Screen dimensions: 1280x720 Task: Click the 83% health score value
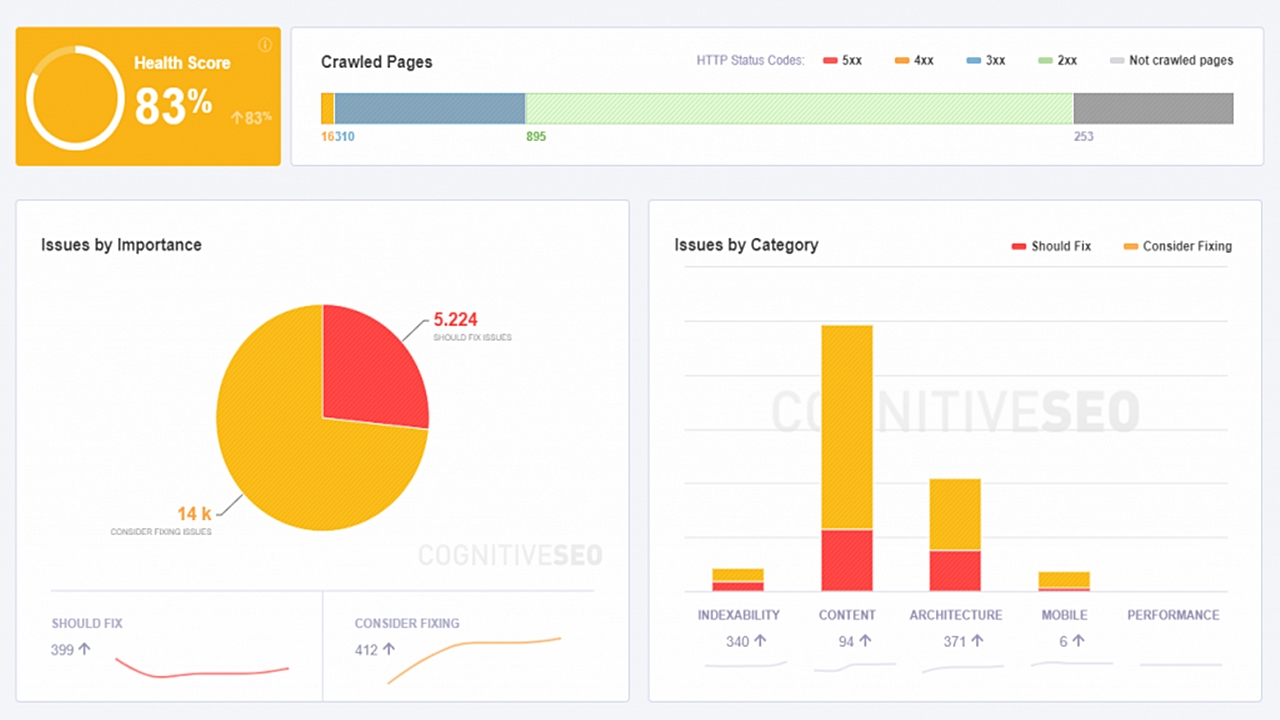click(173, 105)
